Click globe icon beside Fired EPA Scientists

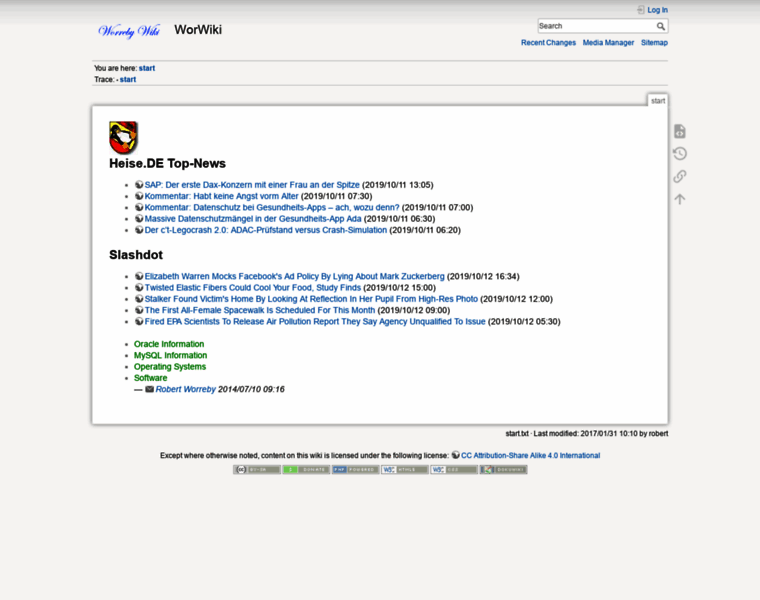click(x=139, y=321)
